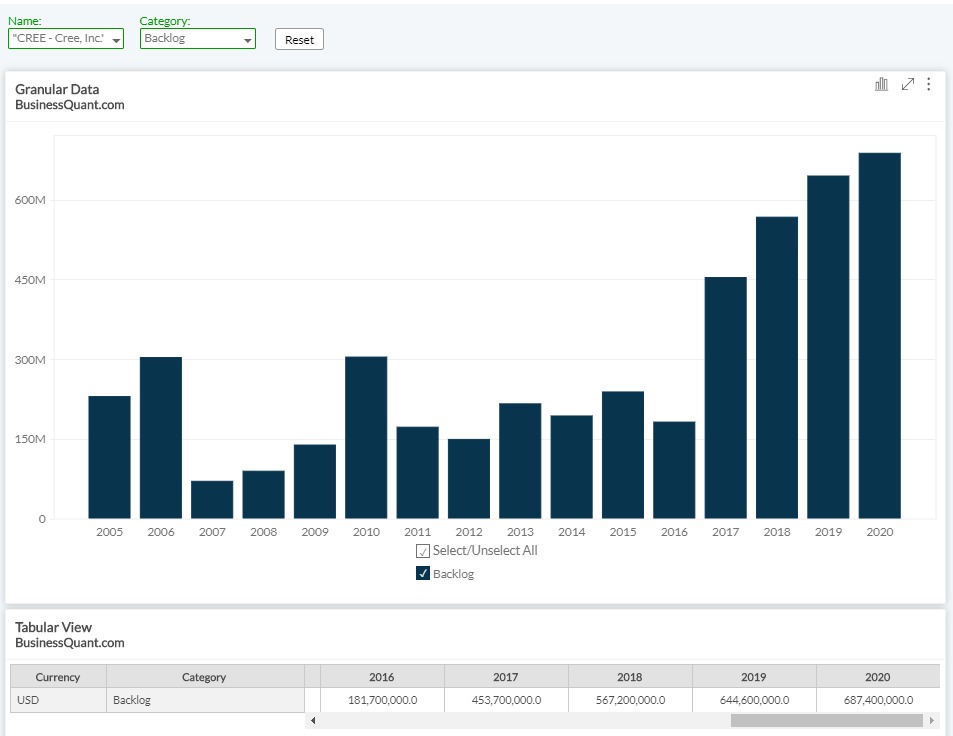Click the 450M y-axis label
The image size is (953, 736).
tap(30, 280)
